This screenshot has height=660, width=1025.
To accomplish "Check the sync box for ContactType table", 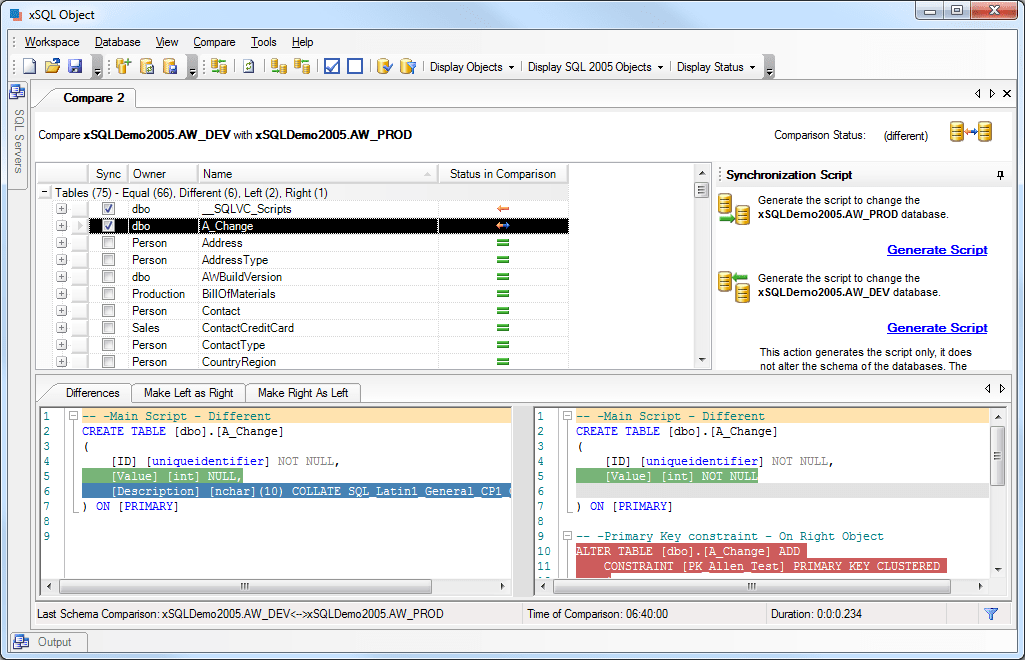I will [109, 344].
